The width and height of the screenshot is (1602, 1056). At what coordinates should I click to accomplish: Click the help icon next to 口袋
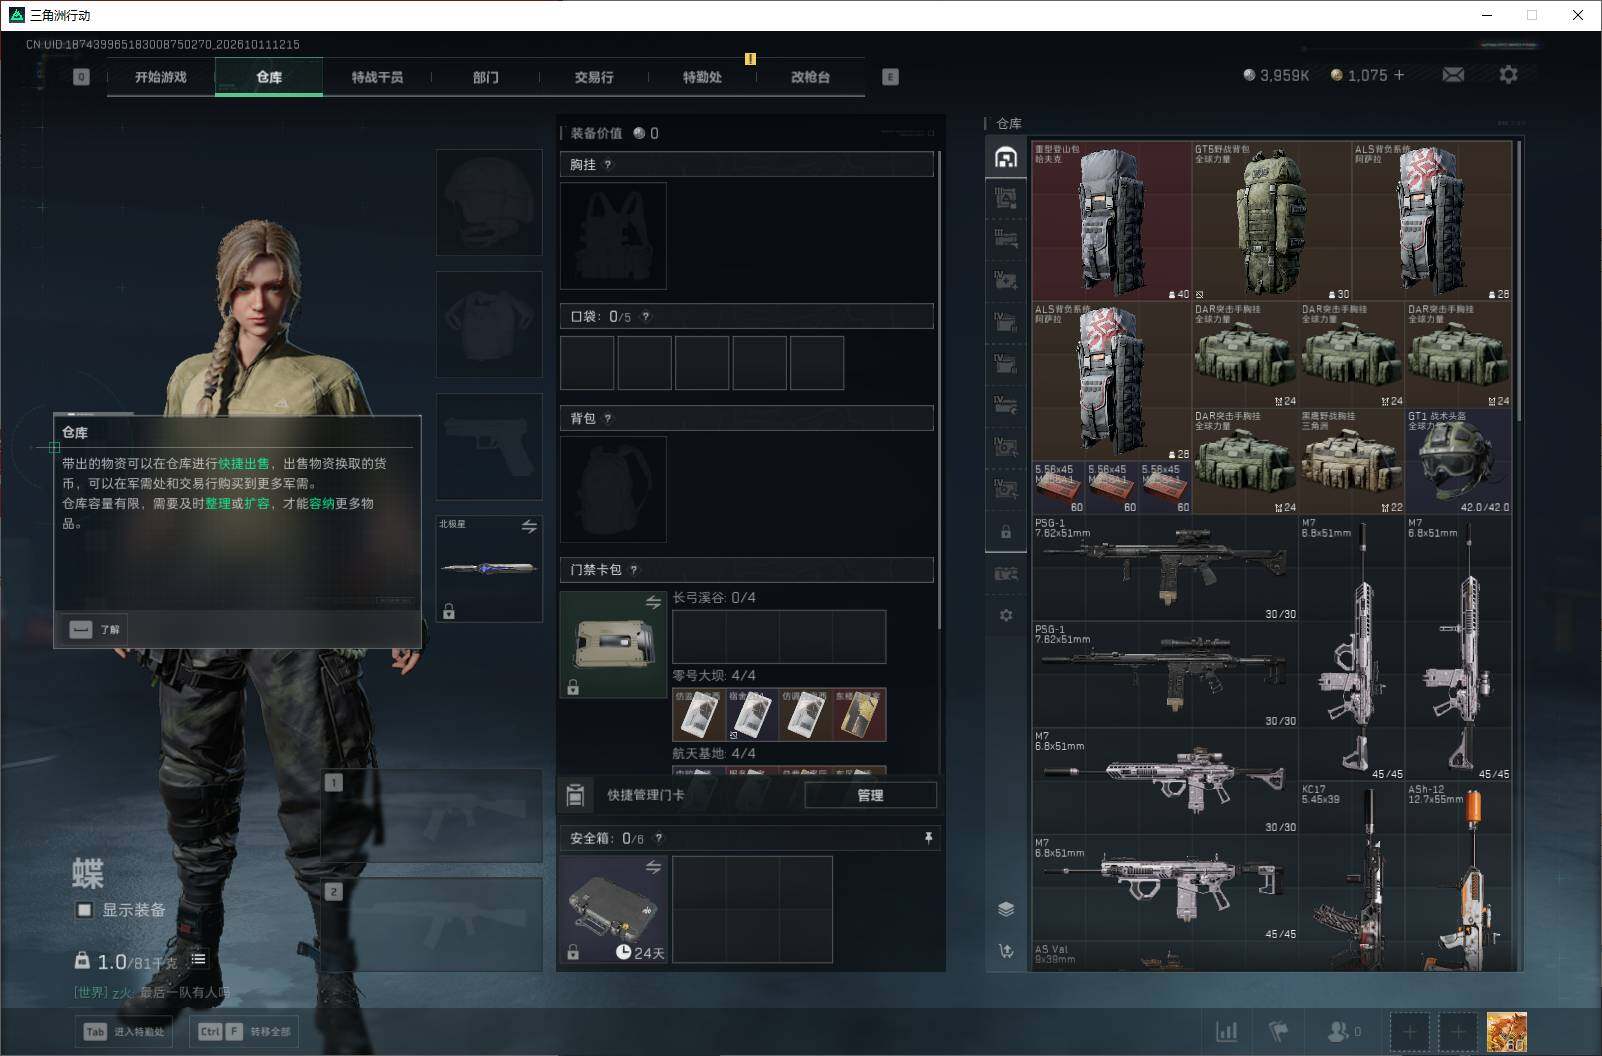click(646, 317)
